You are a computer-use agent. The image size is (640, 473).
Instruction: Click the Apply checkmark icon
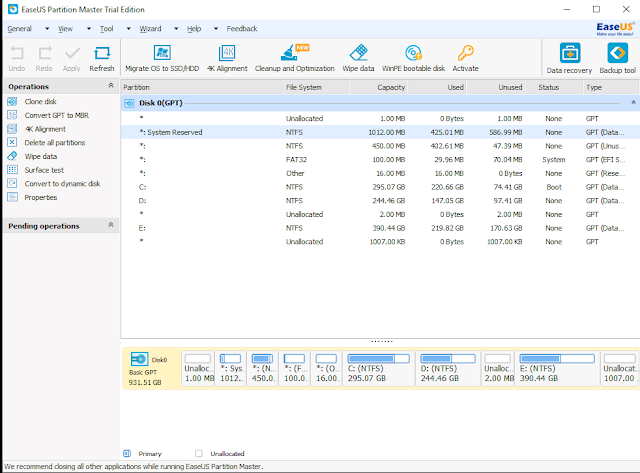coord(72,53)
